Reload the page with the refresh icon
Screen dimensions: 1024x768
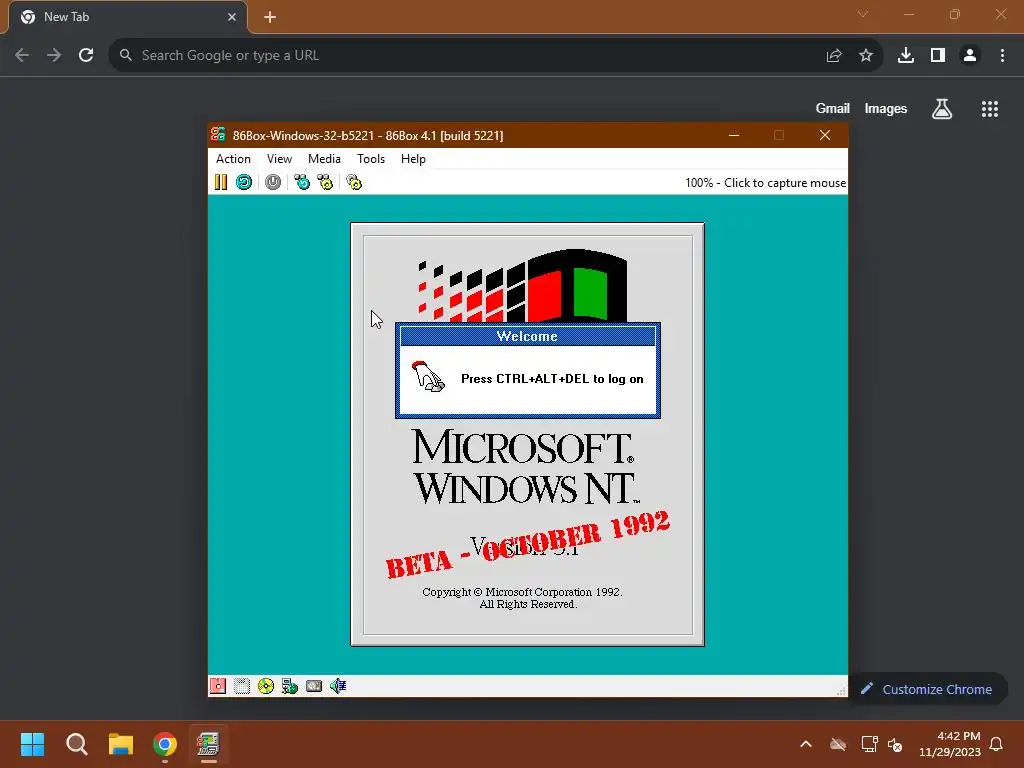86,56
